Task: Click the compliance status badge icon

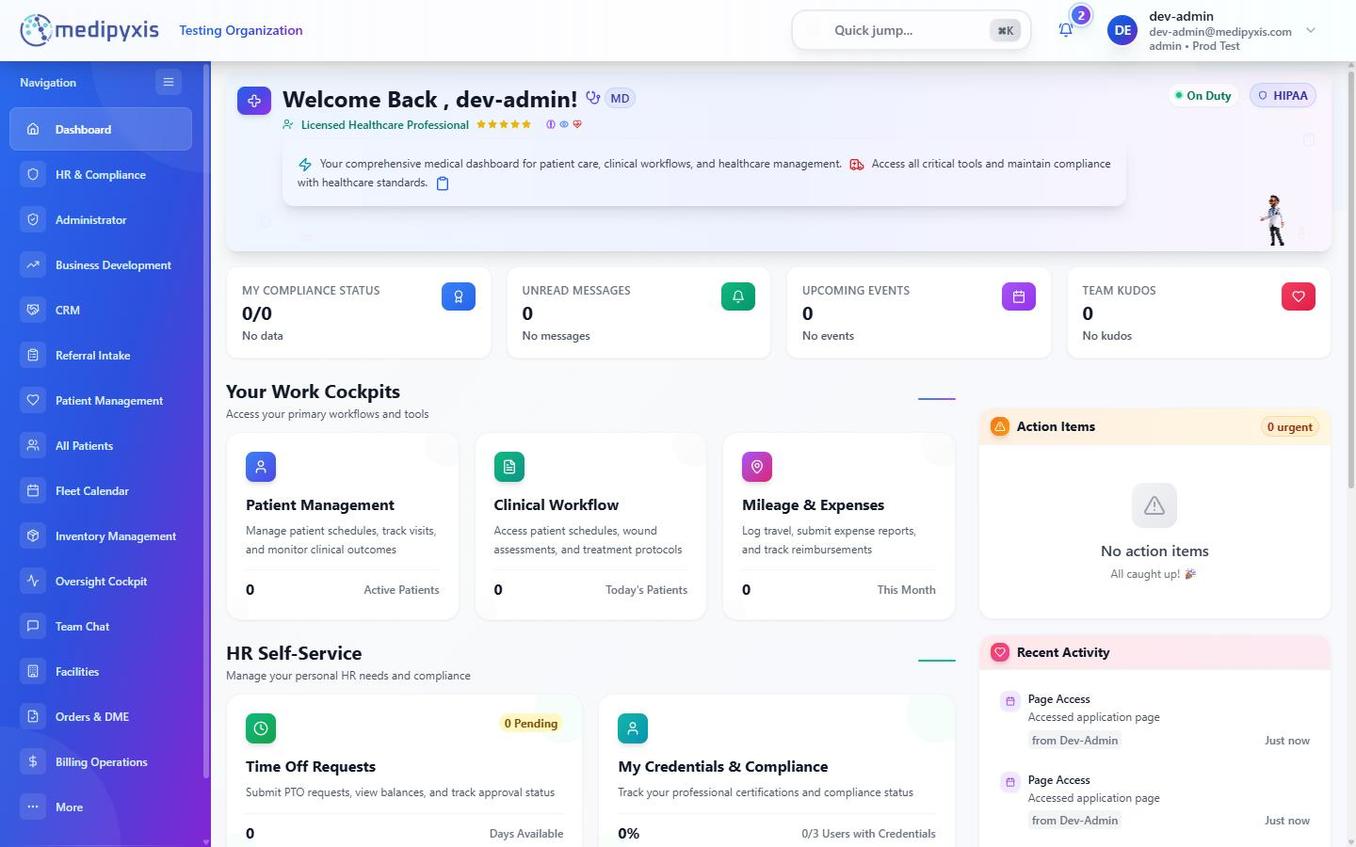Action: (459, 296)
